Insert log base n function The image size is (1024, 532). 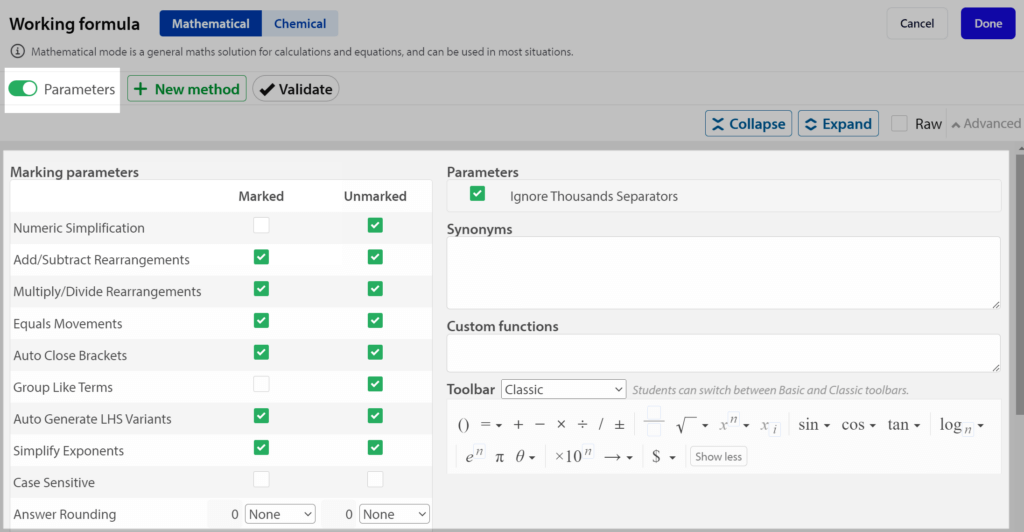coord(956,426)
